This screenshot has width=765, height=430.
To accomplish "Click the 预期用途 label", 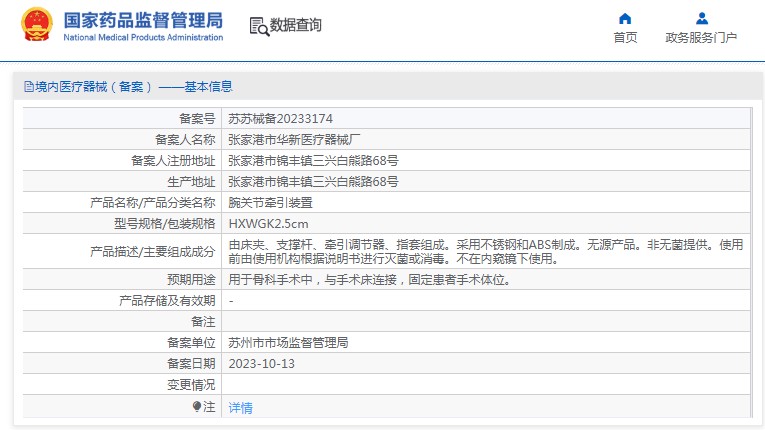I will pyautogui.click(x=191, y=280).
